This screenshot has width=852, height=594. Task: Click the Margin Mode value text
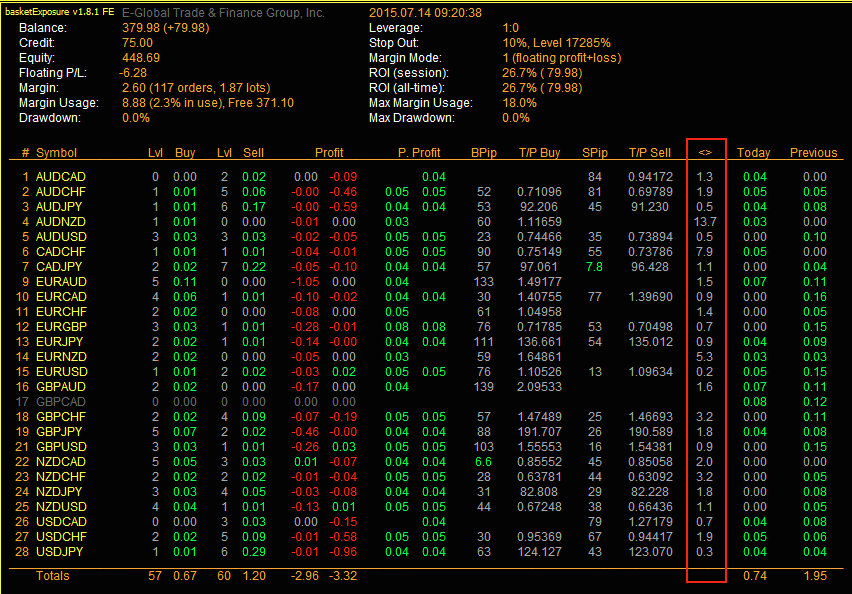561,58
